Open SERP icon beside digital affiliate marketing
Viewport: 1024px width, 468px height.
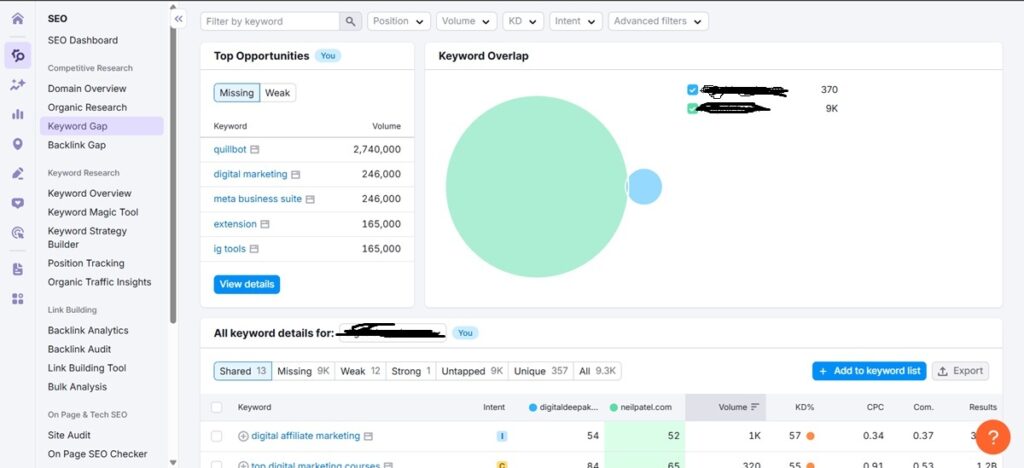tap(368, 436)
